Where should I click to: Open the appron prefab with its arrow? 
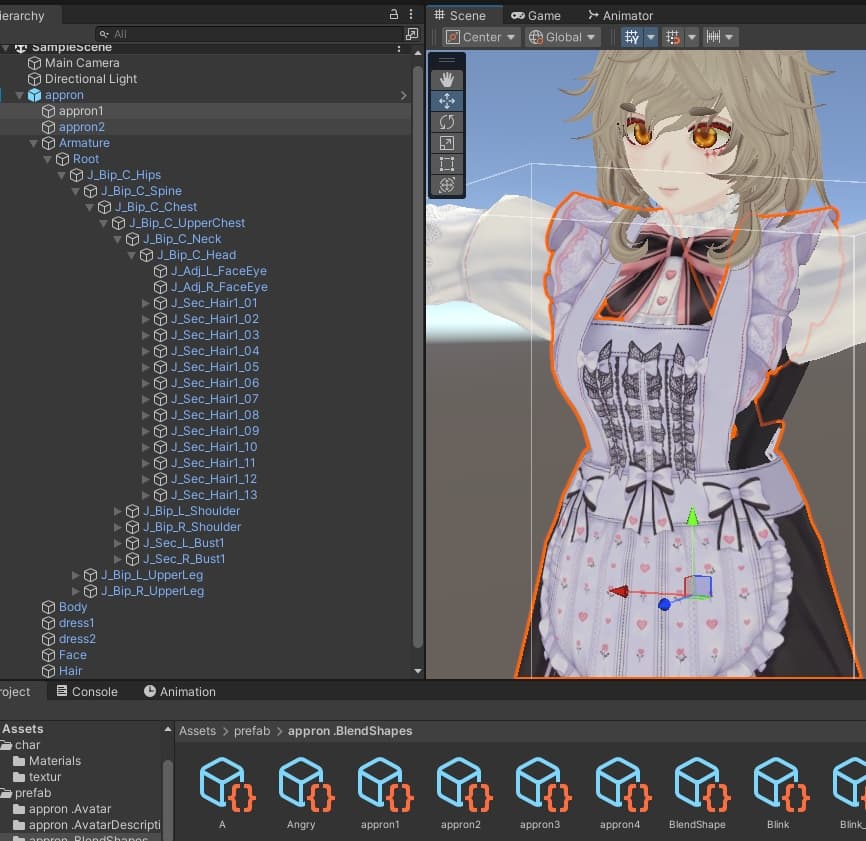(404, 96)
